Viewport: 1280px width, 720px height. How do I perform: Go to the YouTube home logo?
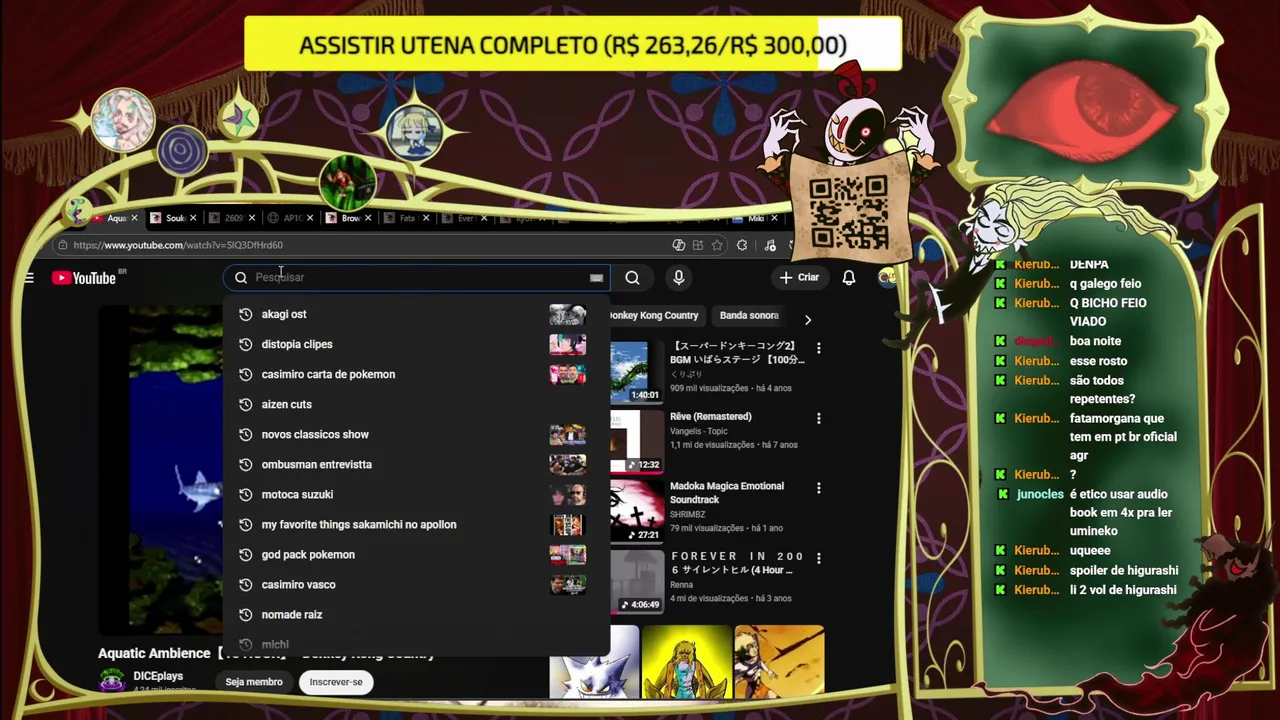tap(84, 278)
